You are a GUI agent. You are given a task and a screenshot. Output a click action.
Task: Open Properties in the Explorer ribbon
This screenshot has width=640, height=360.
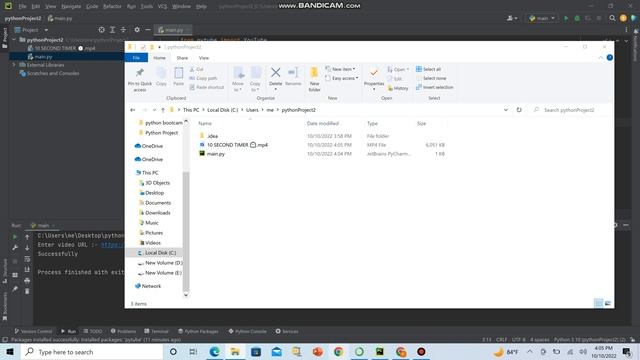[374, 78]
